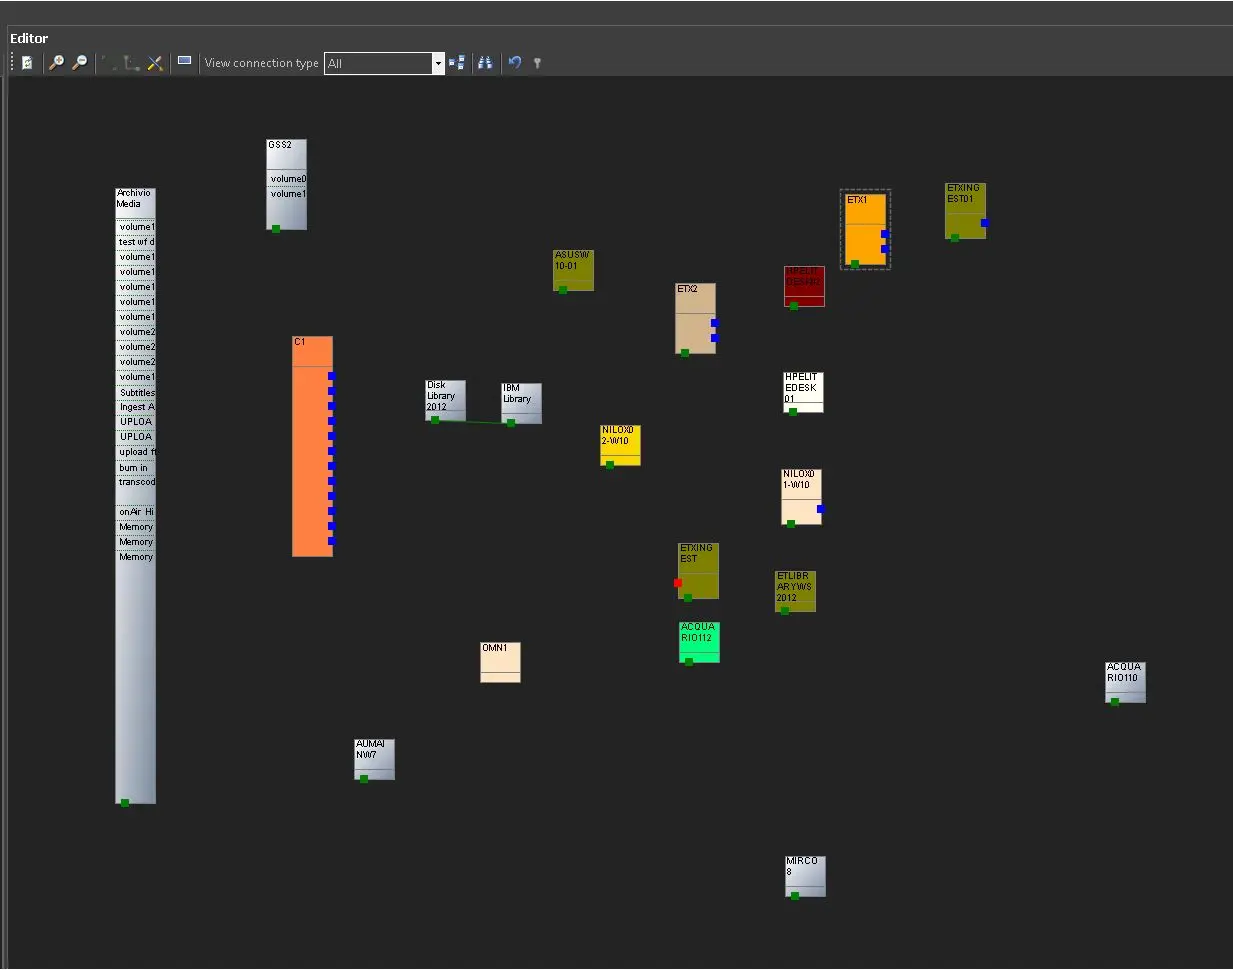
Task: Click the Subtitles entry in Archivio Media
Action: tap(136, 392)
